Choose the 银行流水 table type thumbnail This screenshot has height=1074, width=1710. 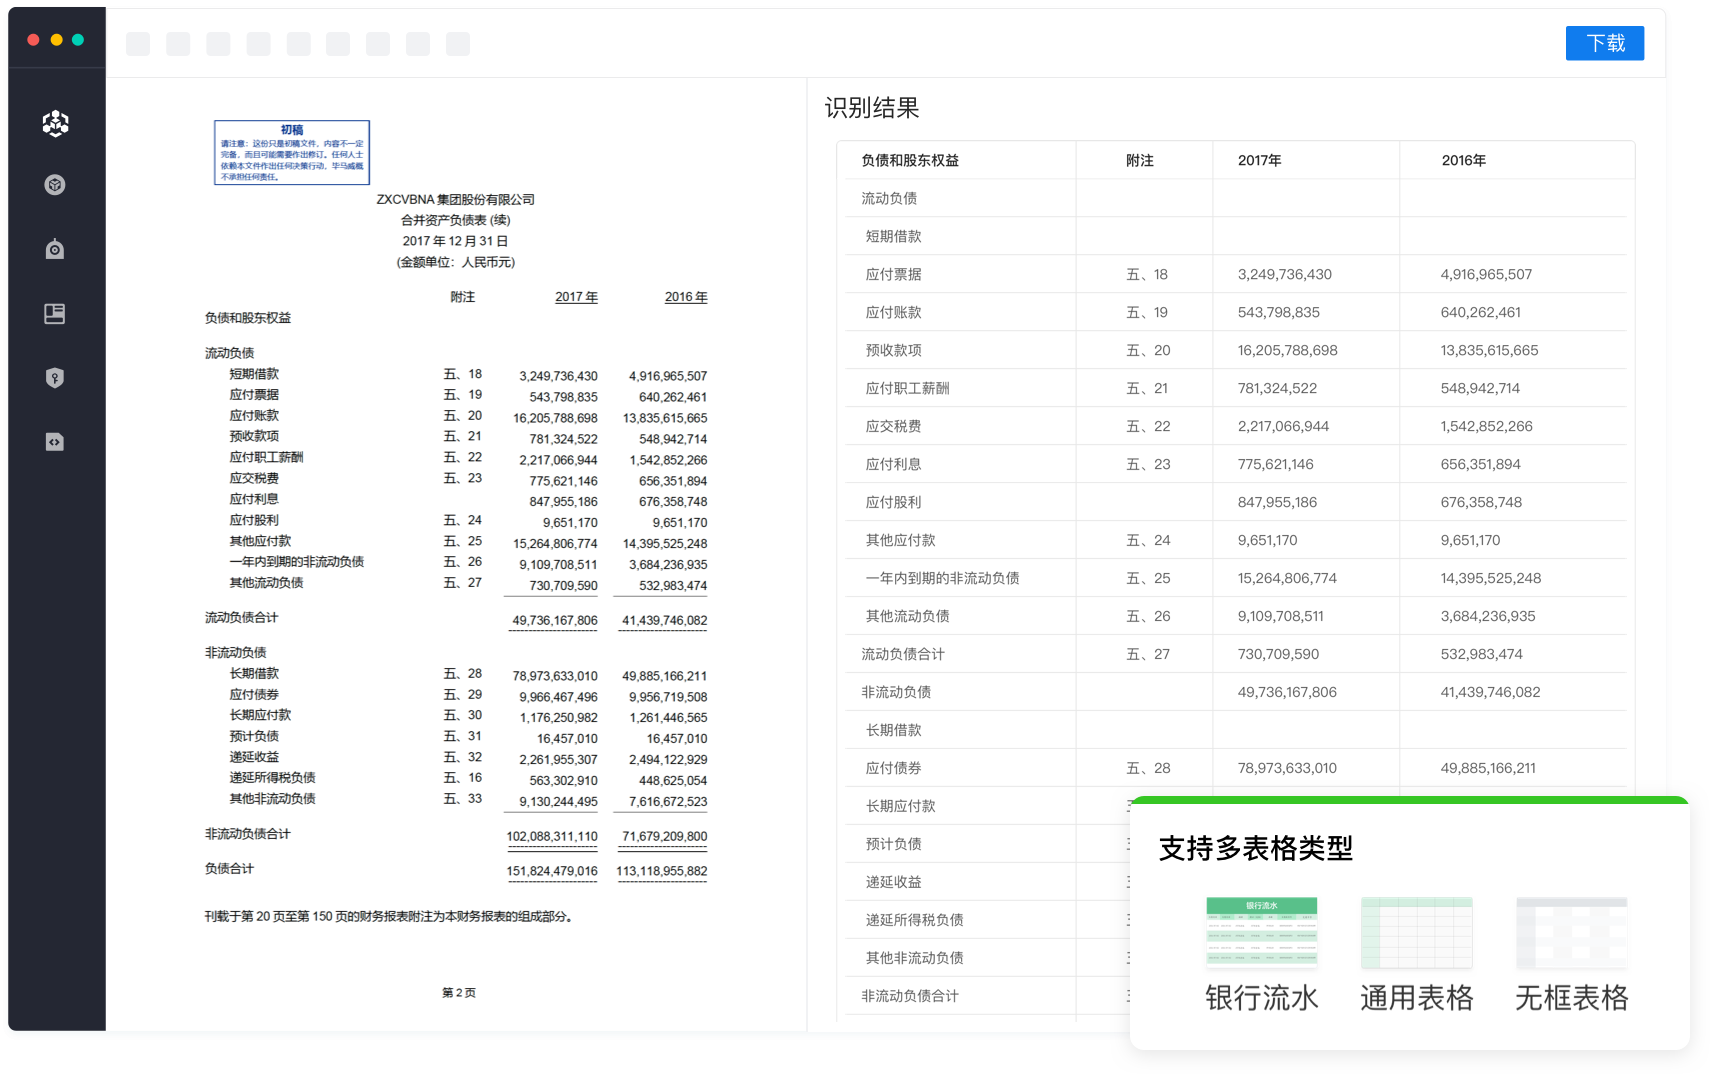(x=1261, y=933)
